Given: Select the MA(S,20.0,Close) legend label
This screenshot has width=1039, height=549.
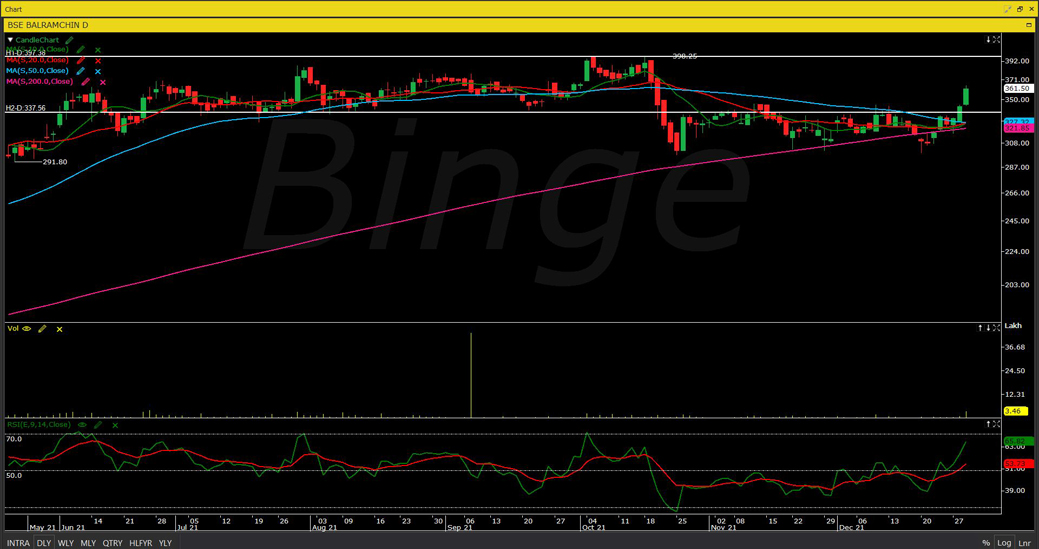Looking at the screenshot, I should pyautogui.click(x=38, y=60).
